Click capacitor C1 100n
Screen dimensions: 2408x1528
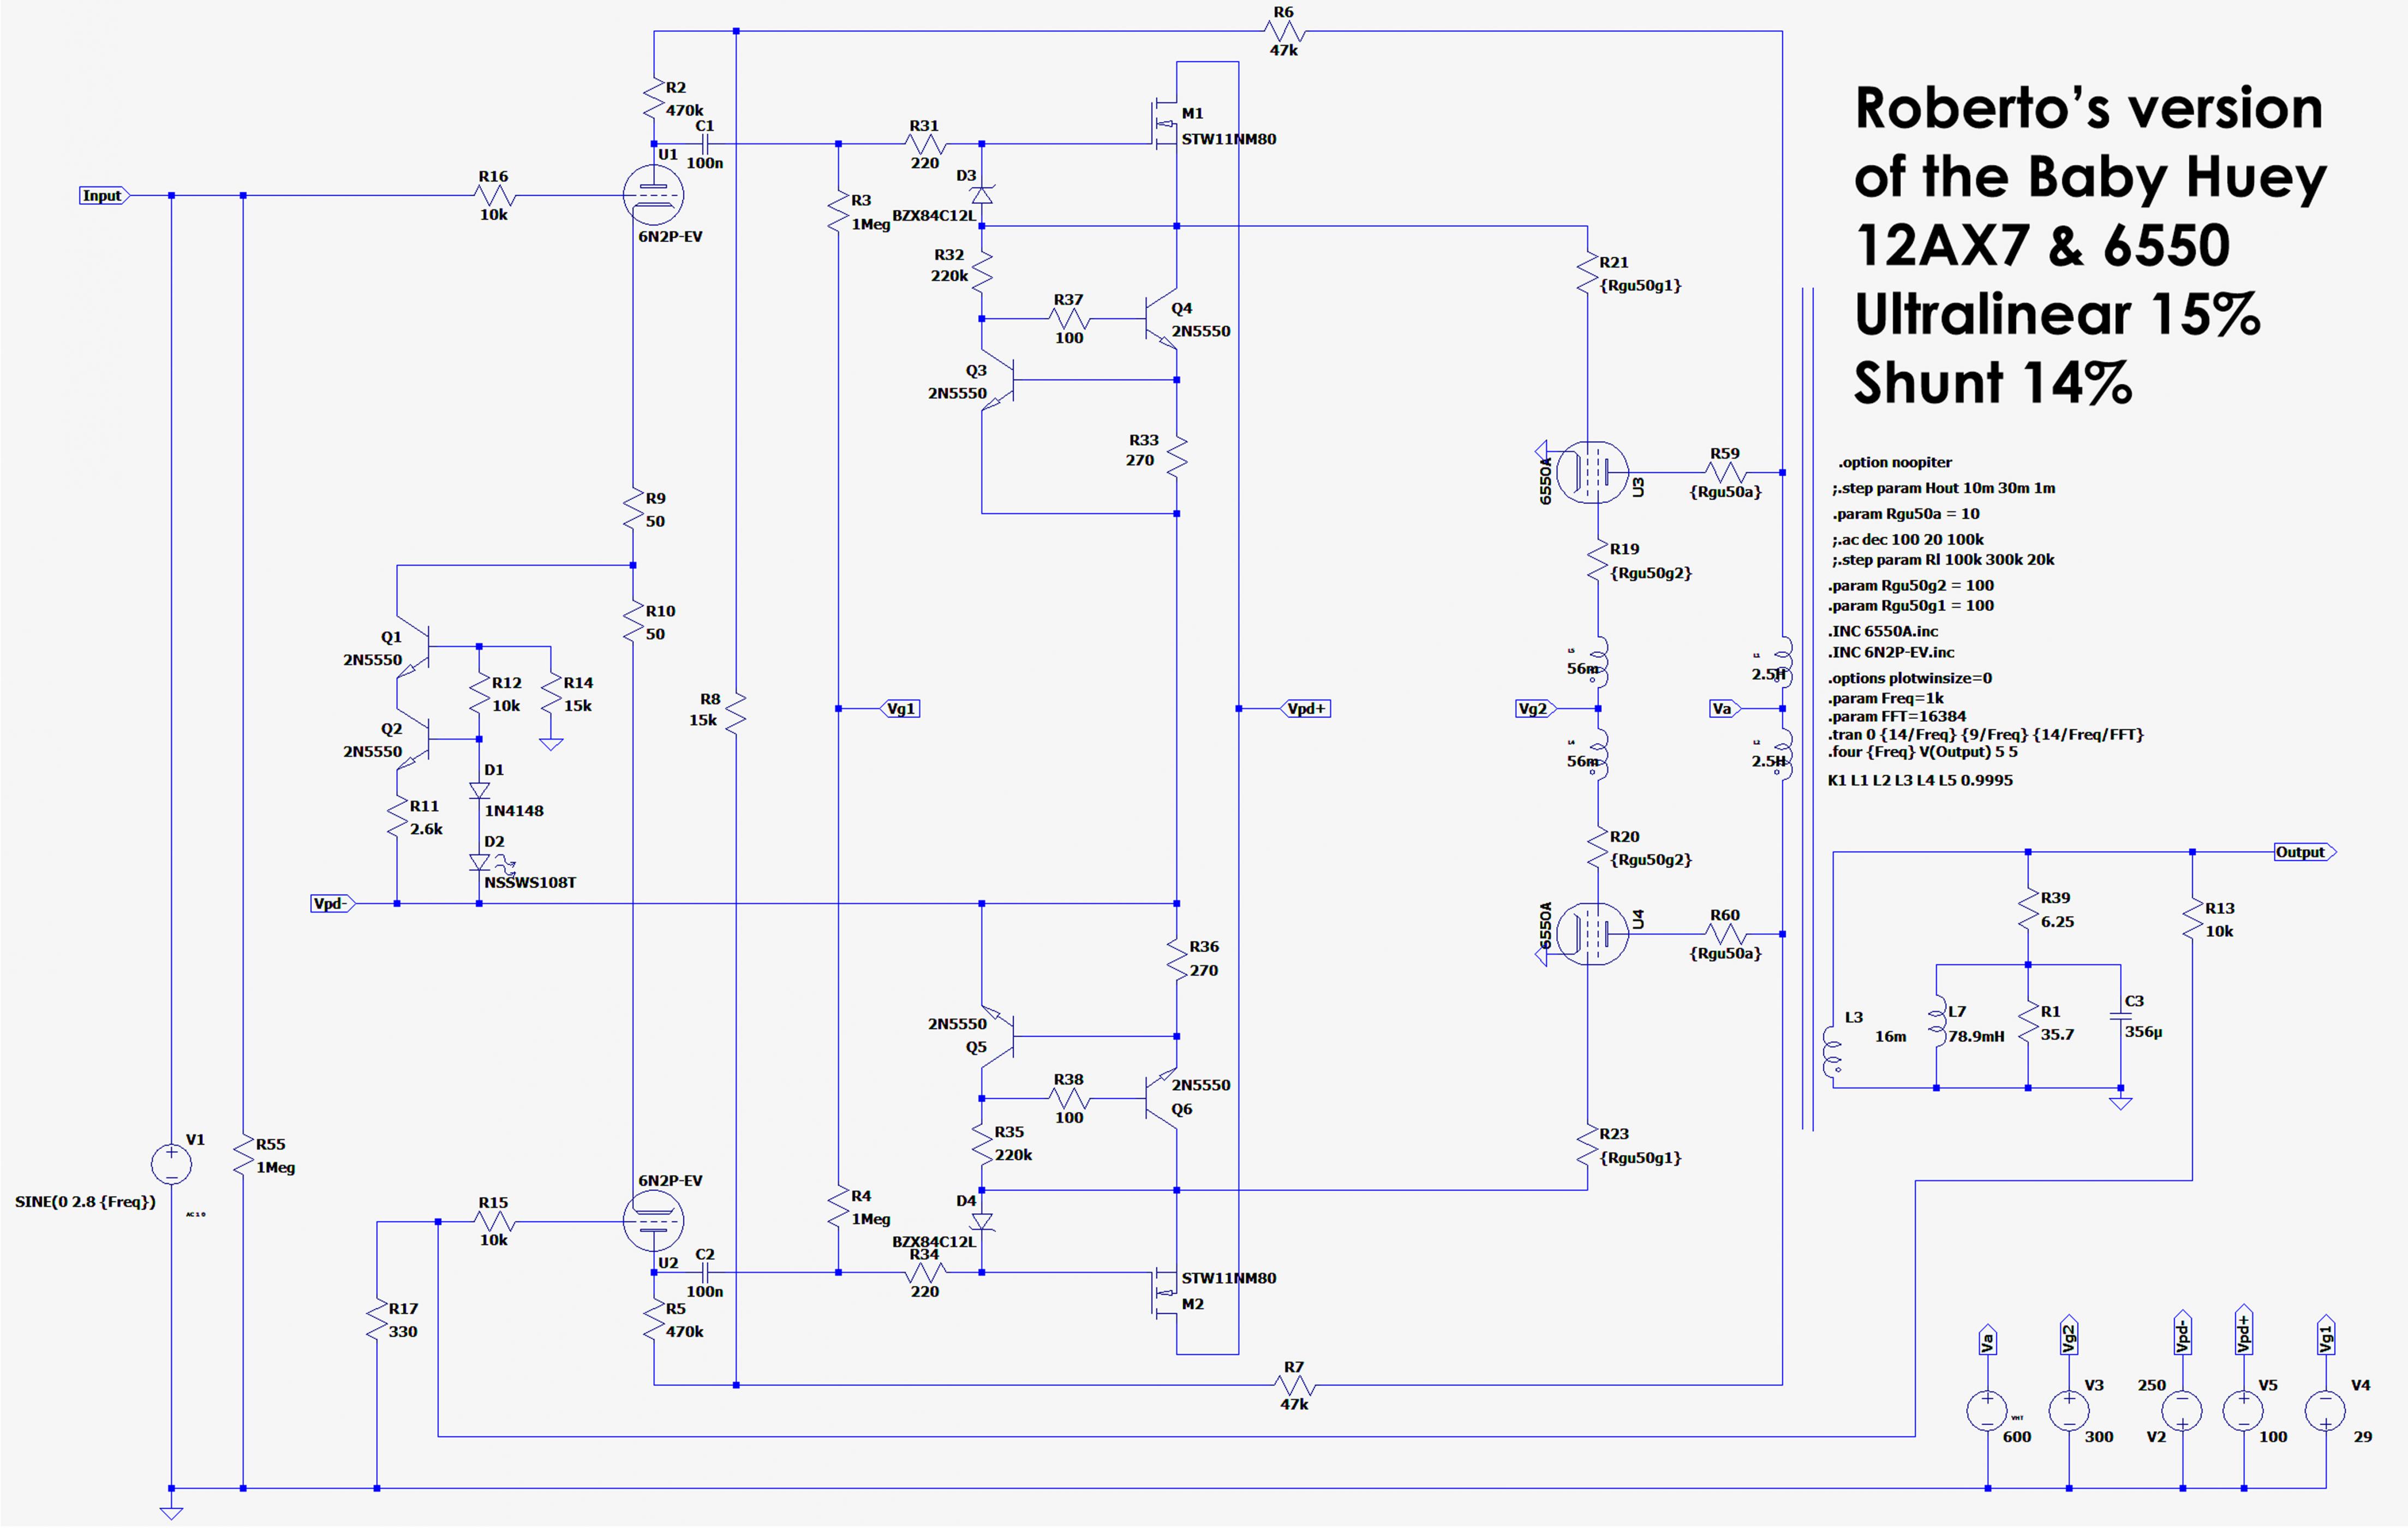point(705,144)
